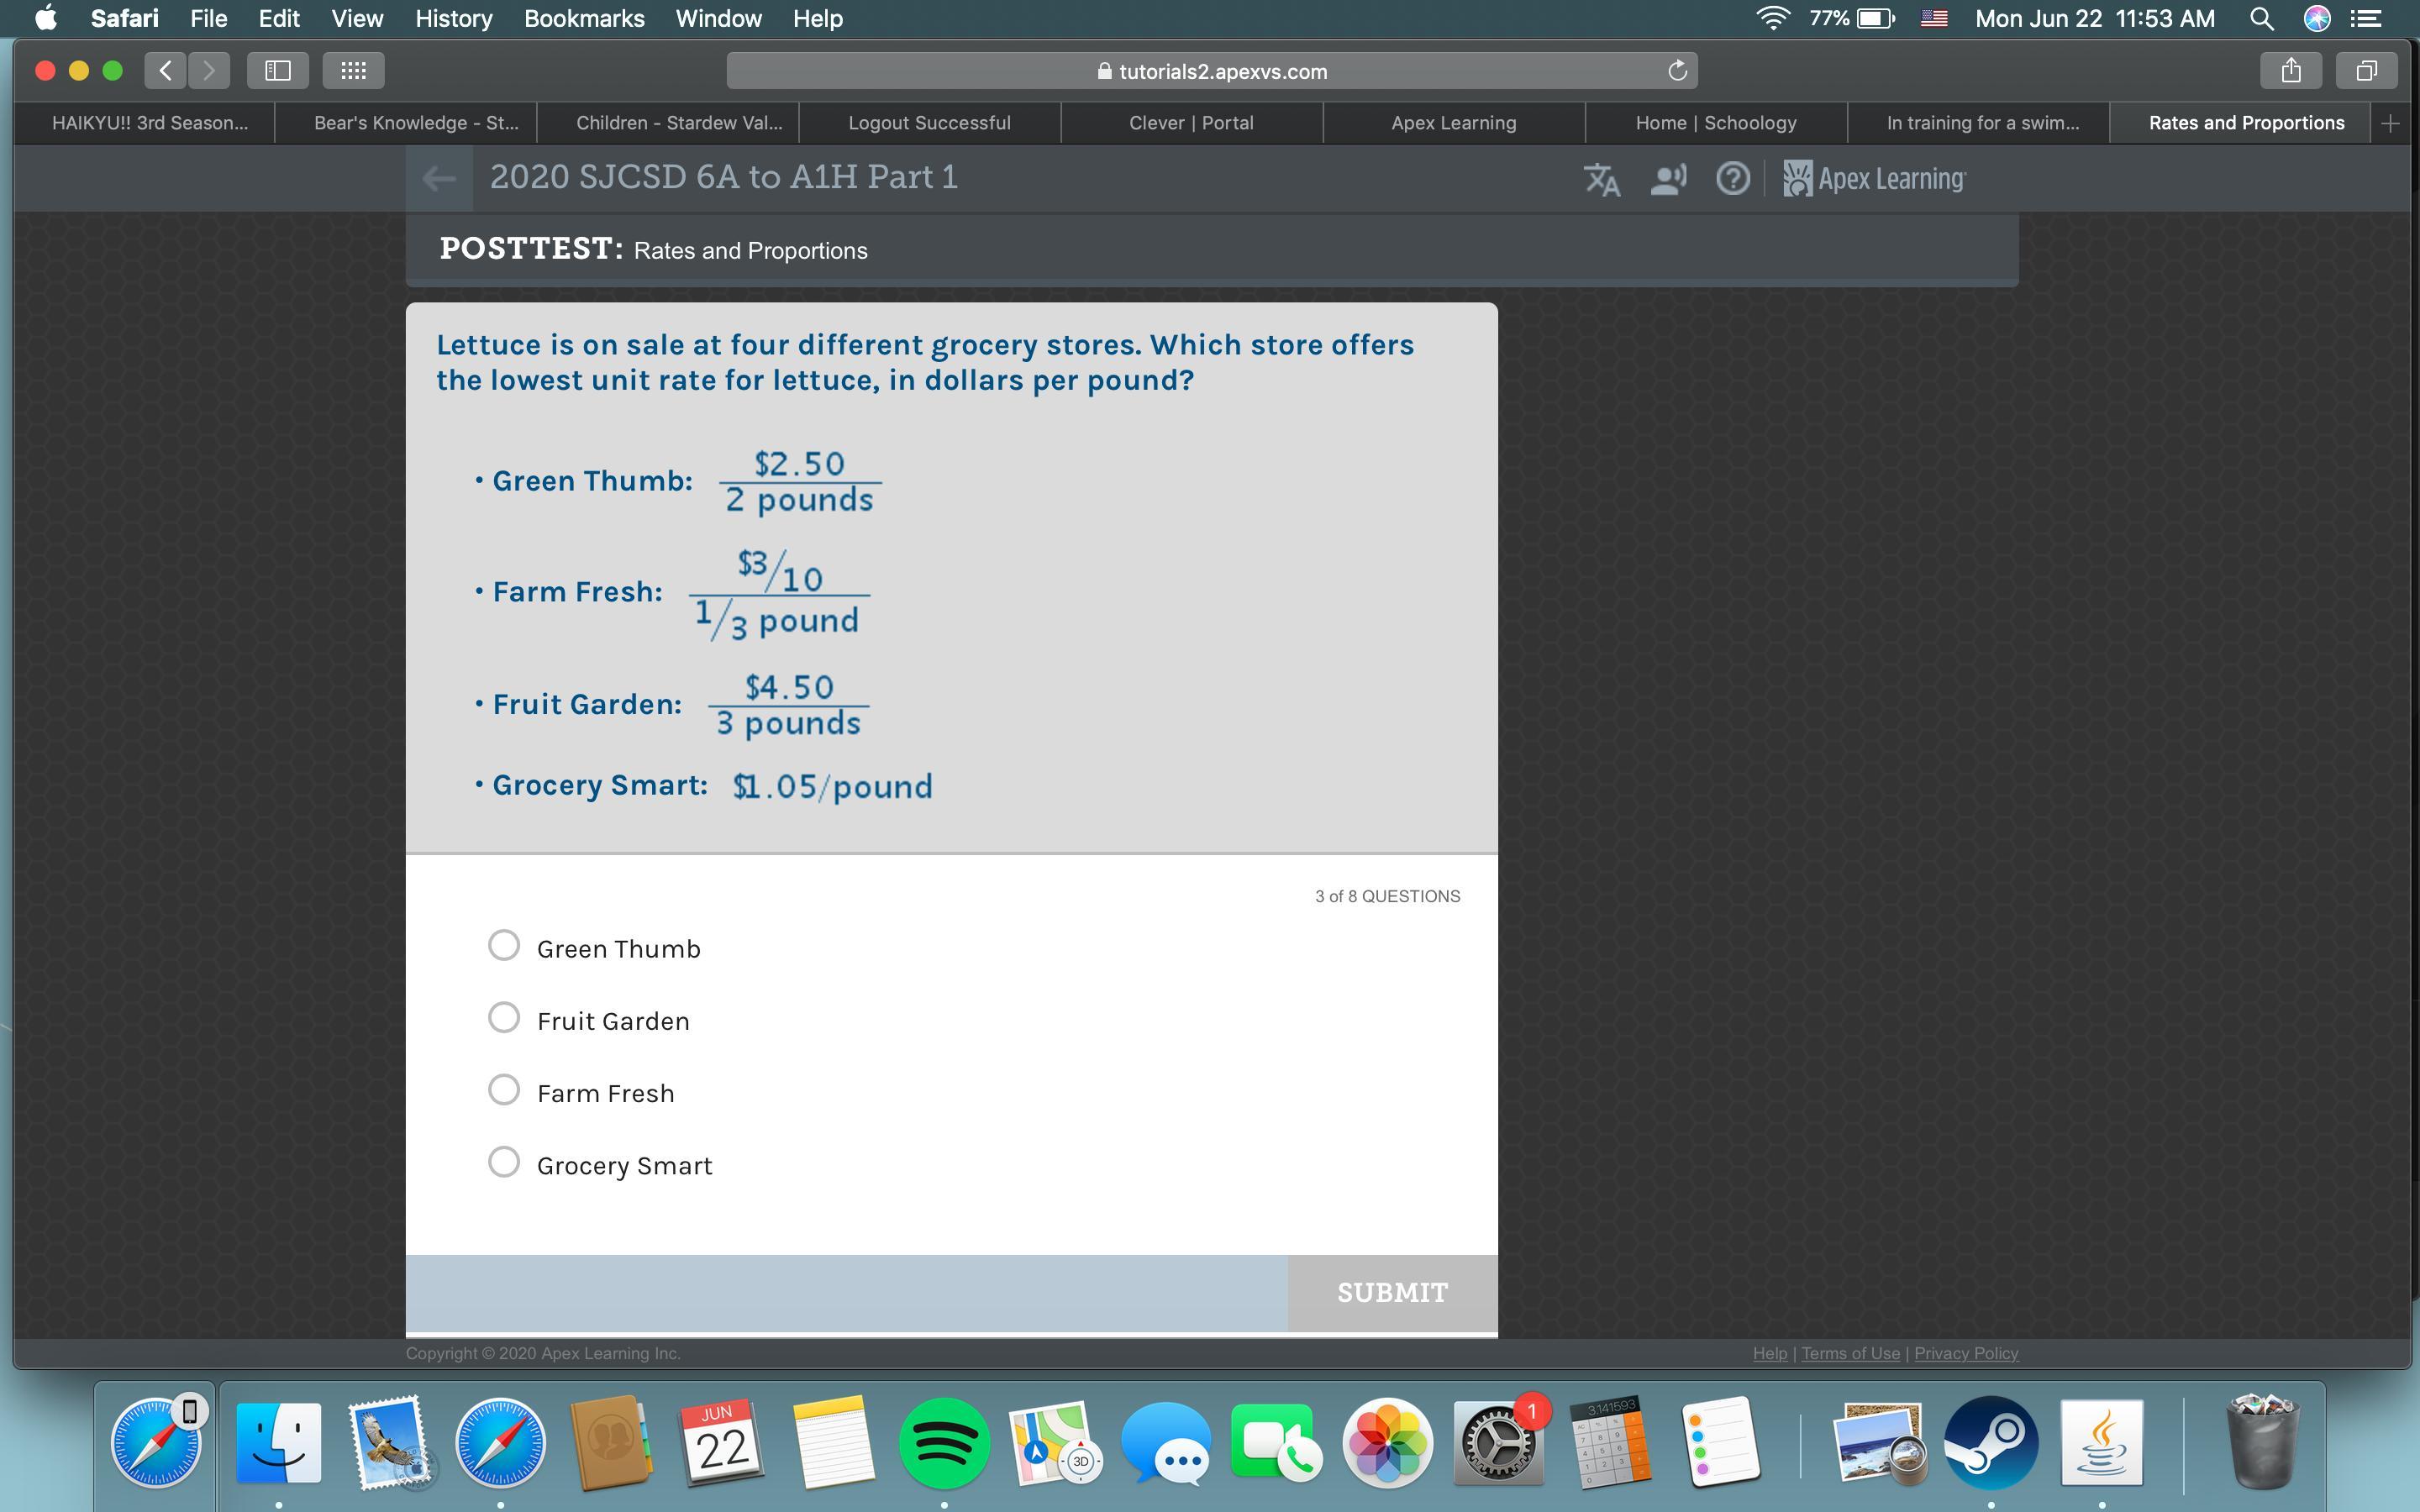Image resolution: width=2420 pixels, height=1512 pixels.
Task: Open the Safari share icon
Action: click(2291, 71)
